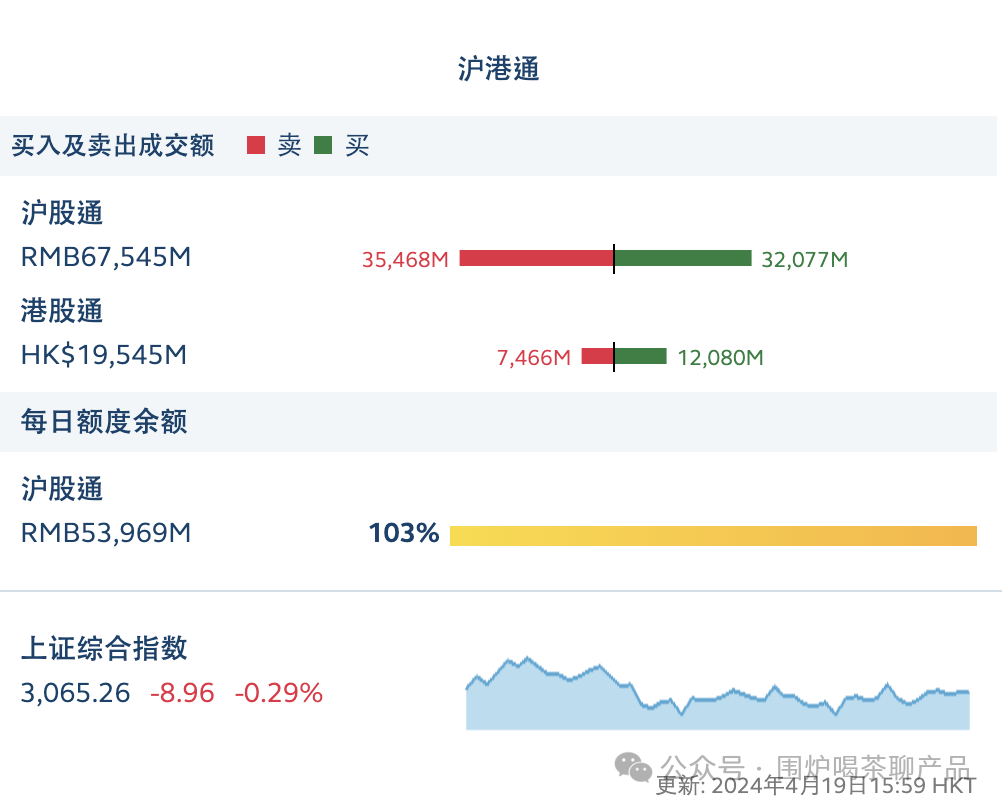
Task: Select the 沪股通 label under daily quota
Action: 62,489
